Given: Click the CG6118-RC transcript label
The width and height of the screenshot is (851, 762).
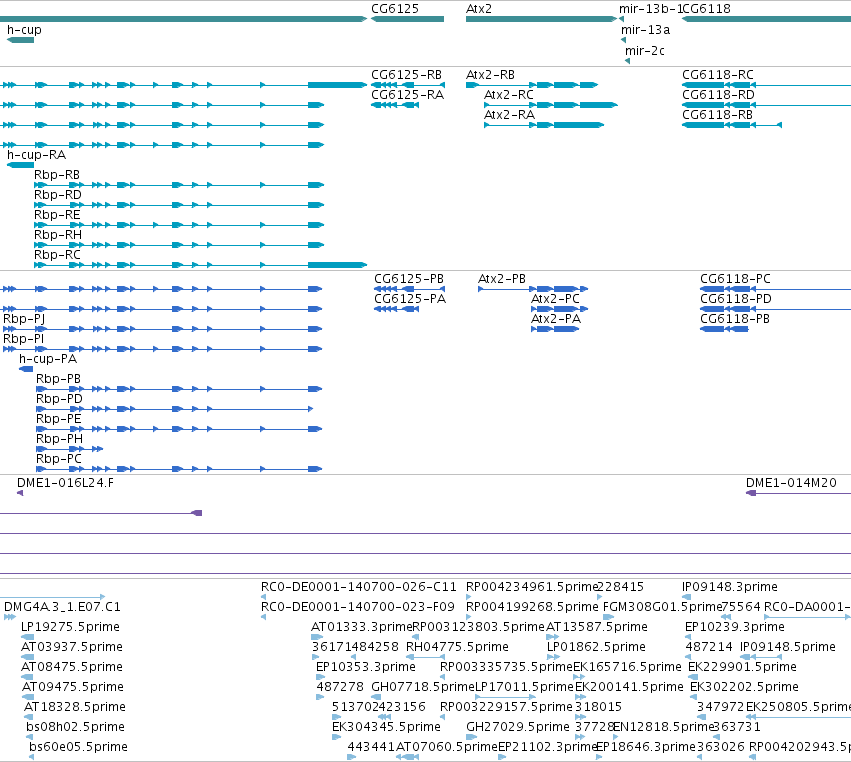Looking at the screenshot, I should point(717,75).
